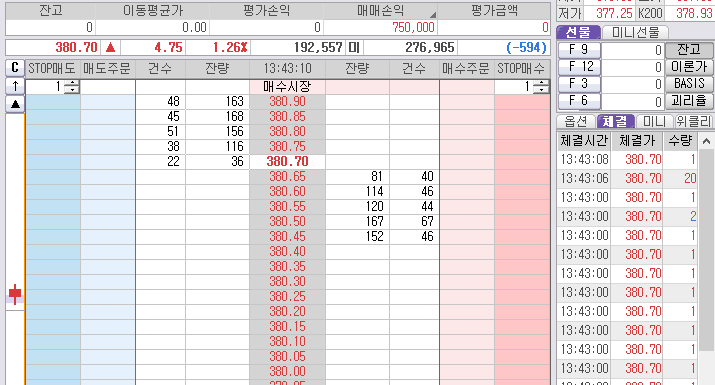Click the 매도주문 column header
Image resolution: width=715 pixels, height=385 pixels.
(107, 68)
